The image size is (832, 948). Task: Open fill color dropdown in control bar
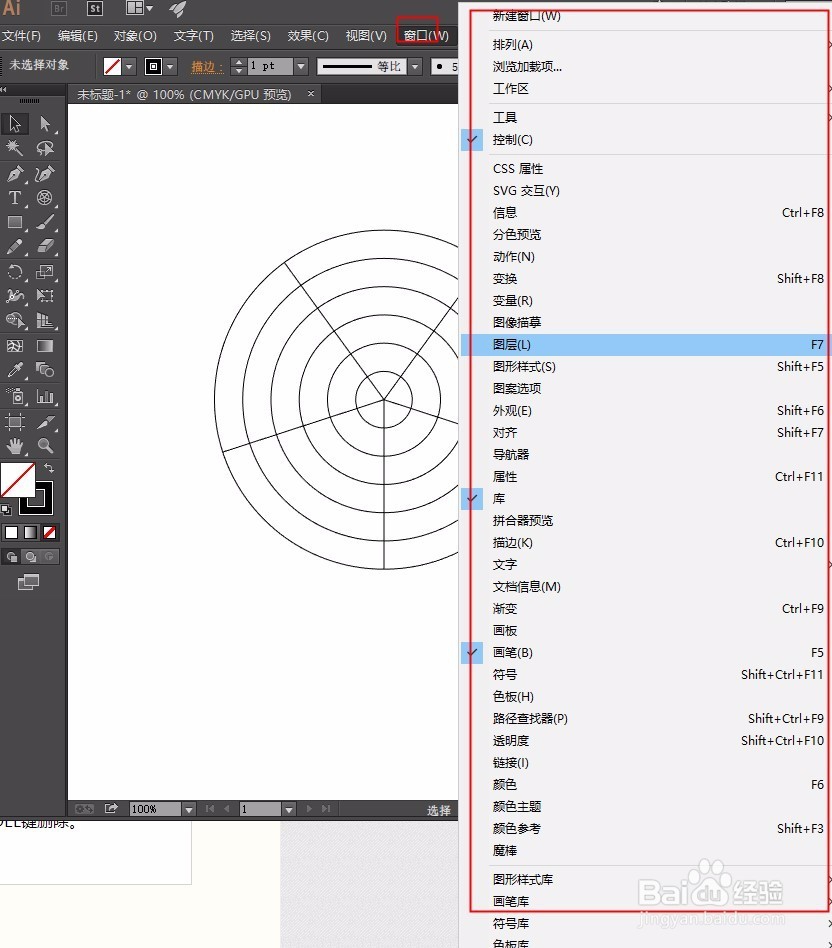pos(129,67)
